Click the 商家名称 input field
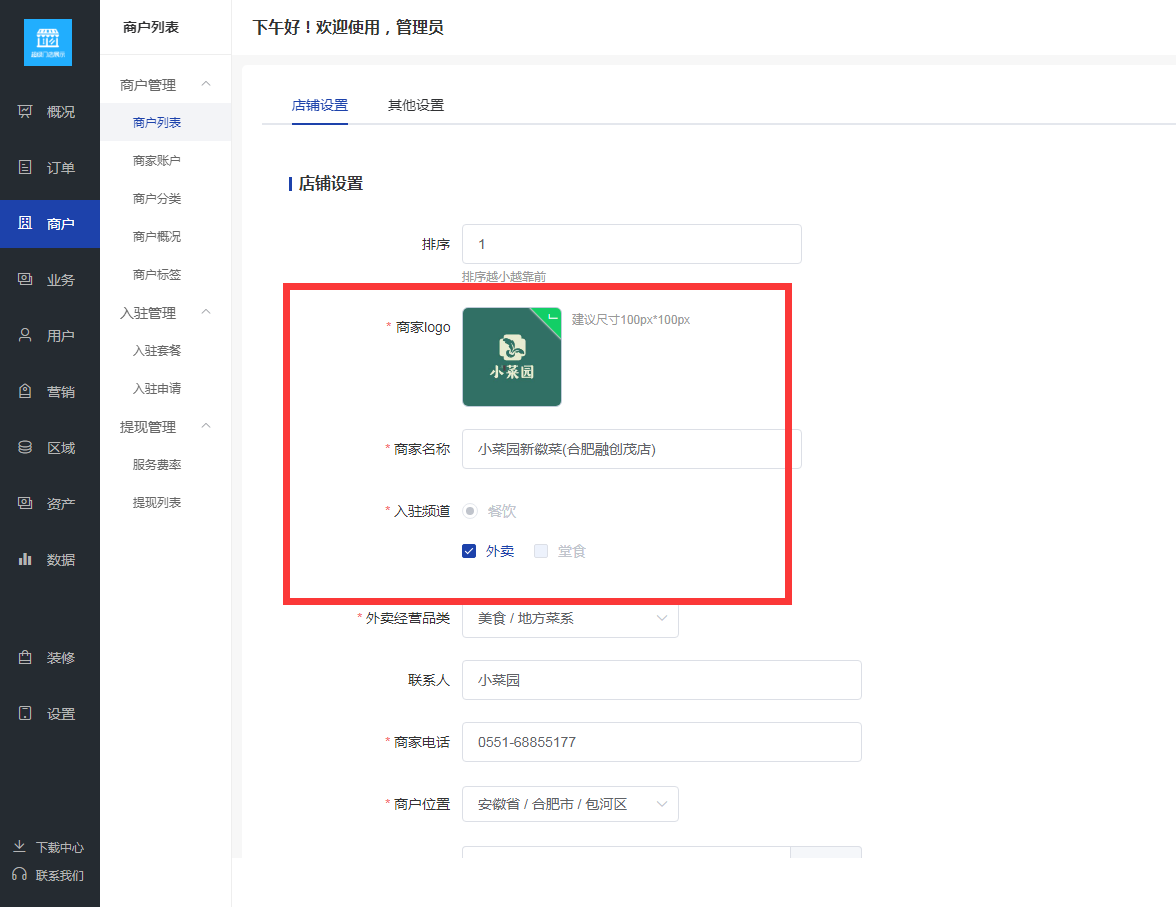1176x907 pixels. coord(632,449)
